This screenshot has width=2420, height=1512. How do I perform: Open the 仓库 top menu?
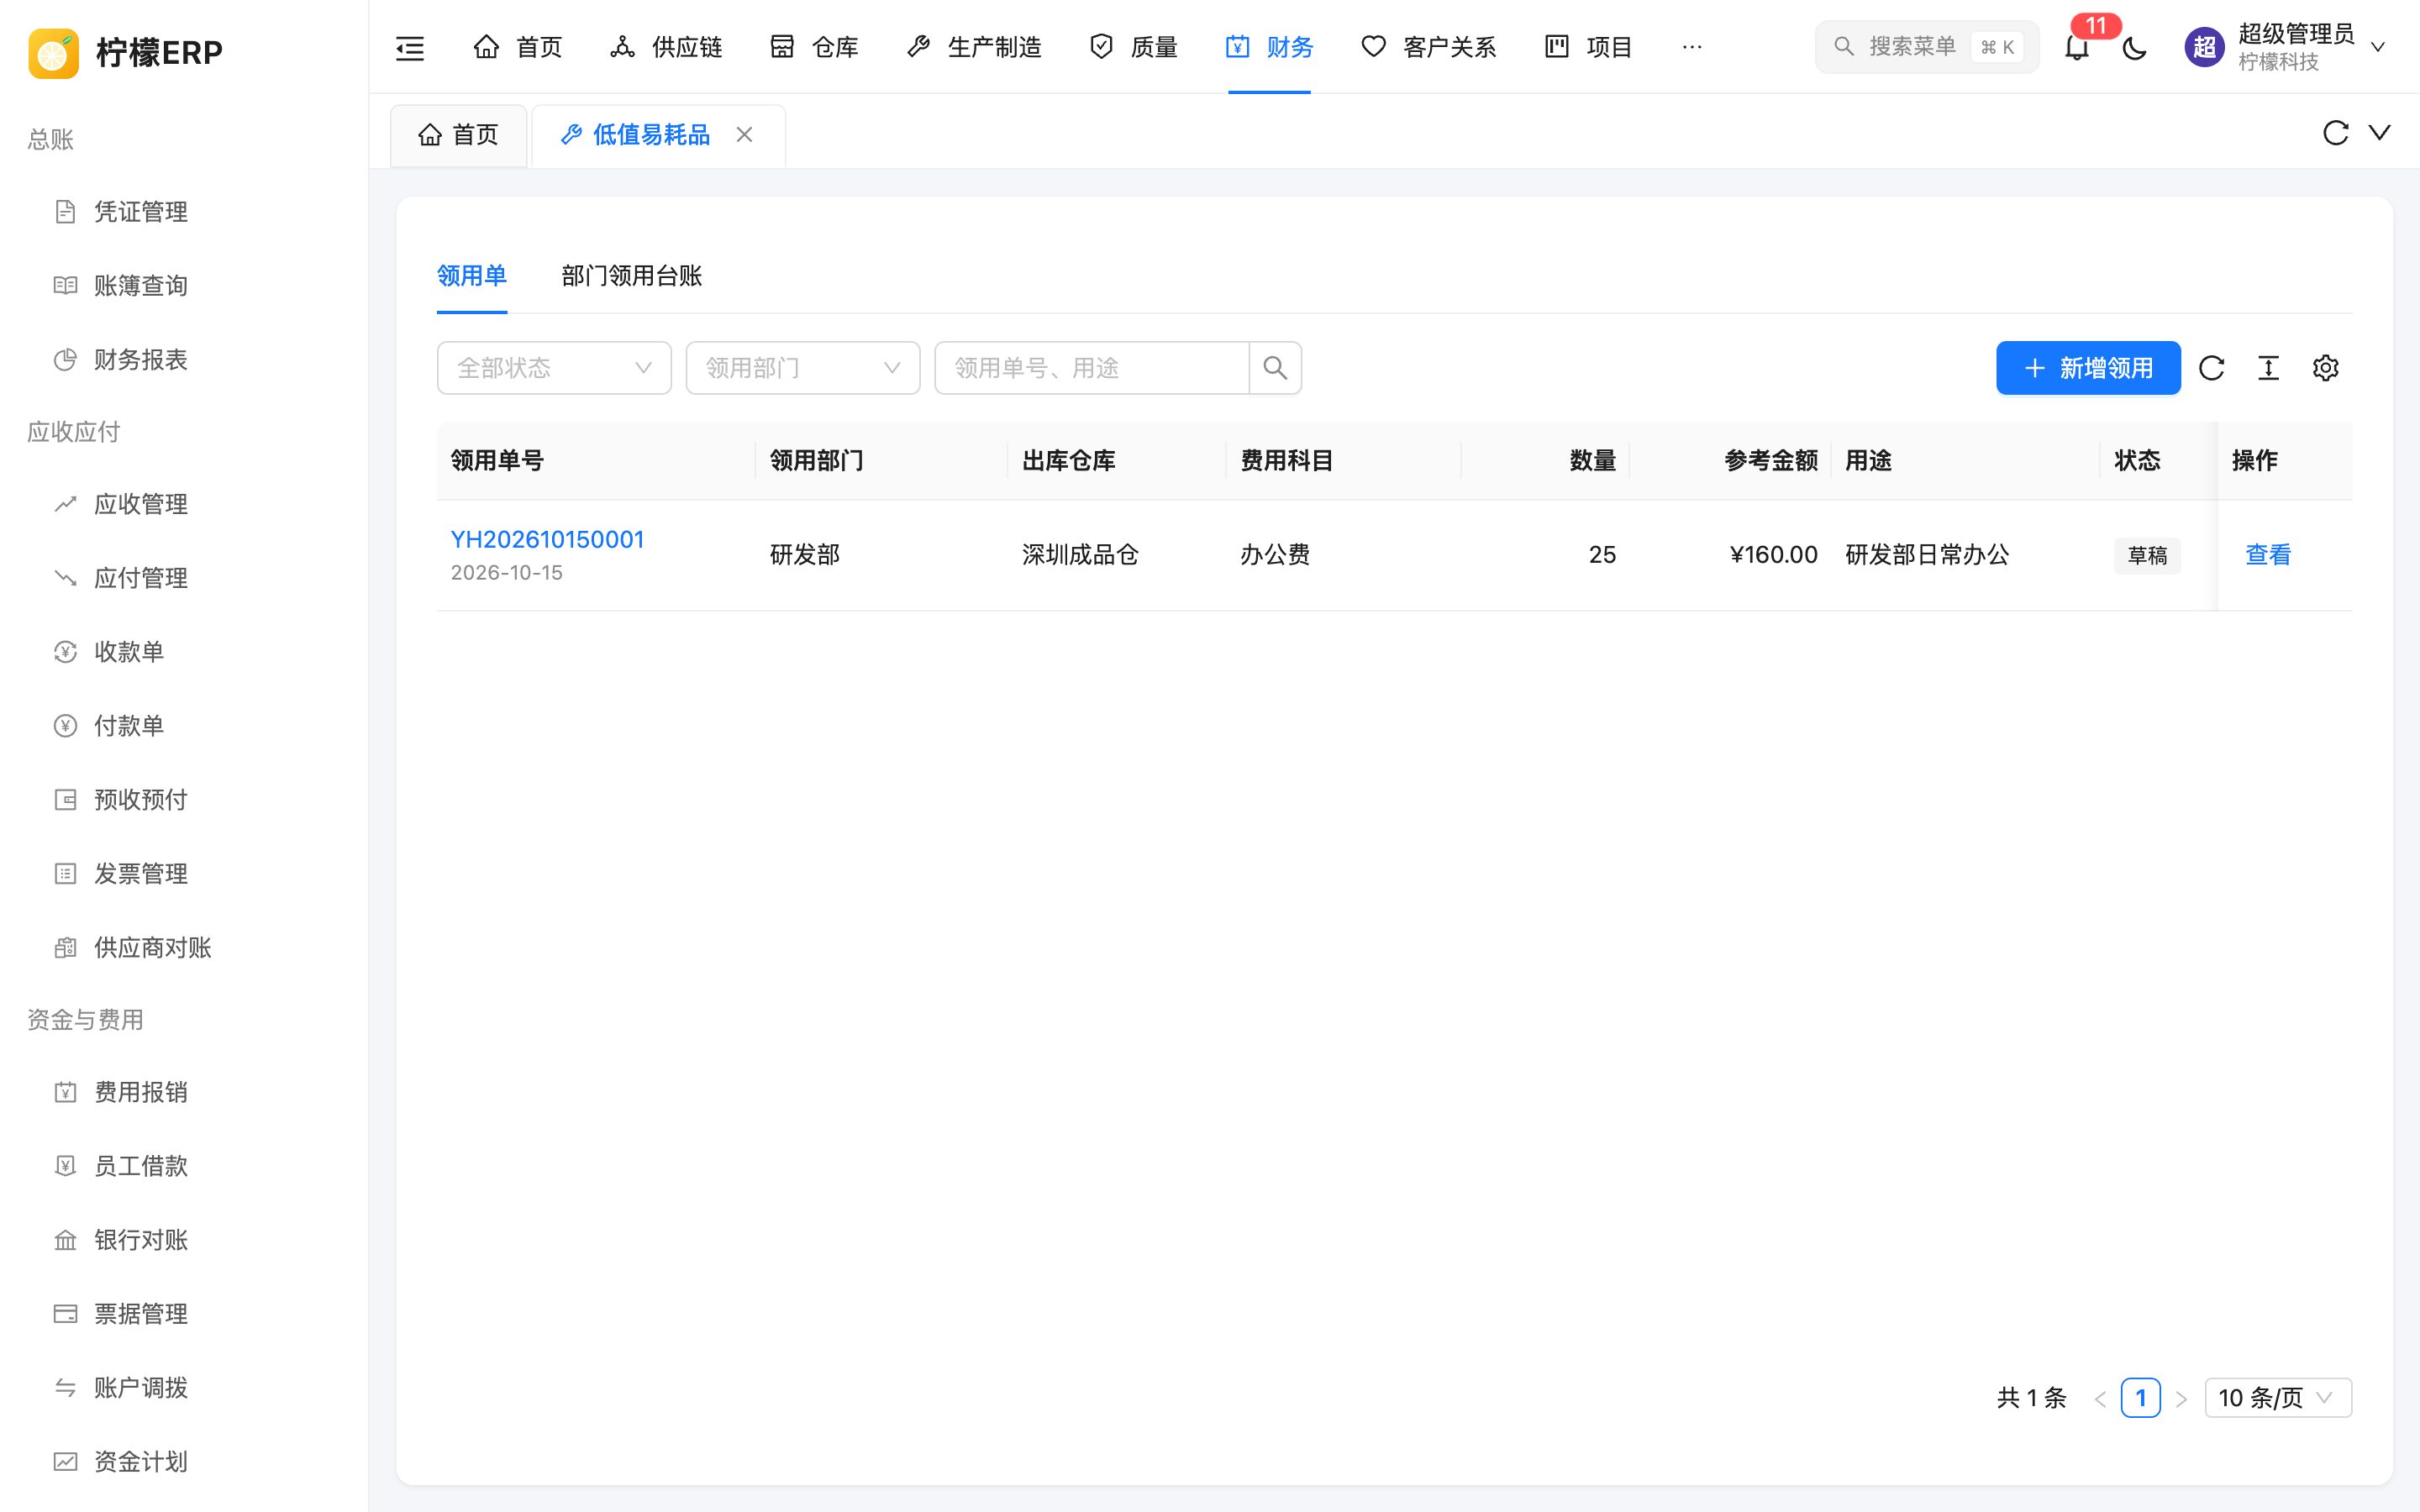pyautogui.click(x=814, y=47)
